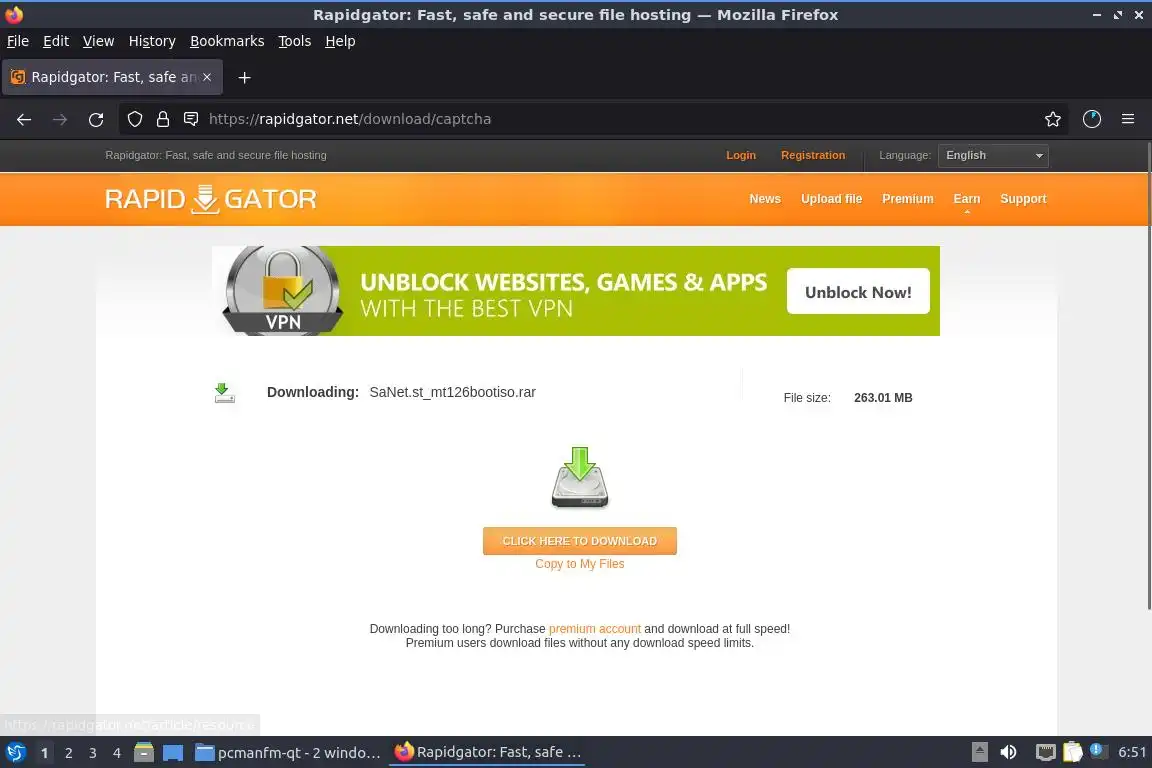The height and width of the screenshot is (768, 1152).
Task: Select Rapidgator Firefox window in taskbar
Action: click(487, 753)
